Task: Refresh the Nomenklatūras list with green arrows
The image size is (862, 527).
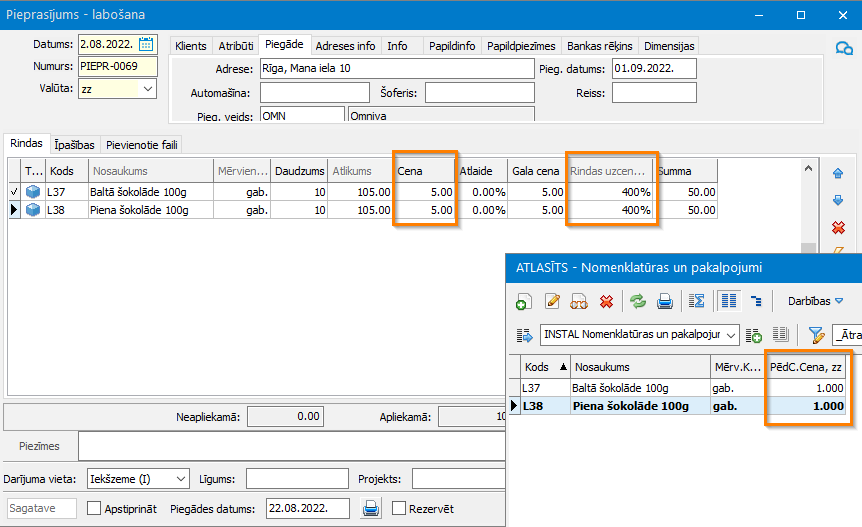Action: tap(638, 301)
